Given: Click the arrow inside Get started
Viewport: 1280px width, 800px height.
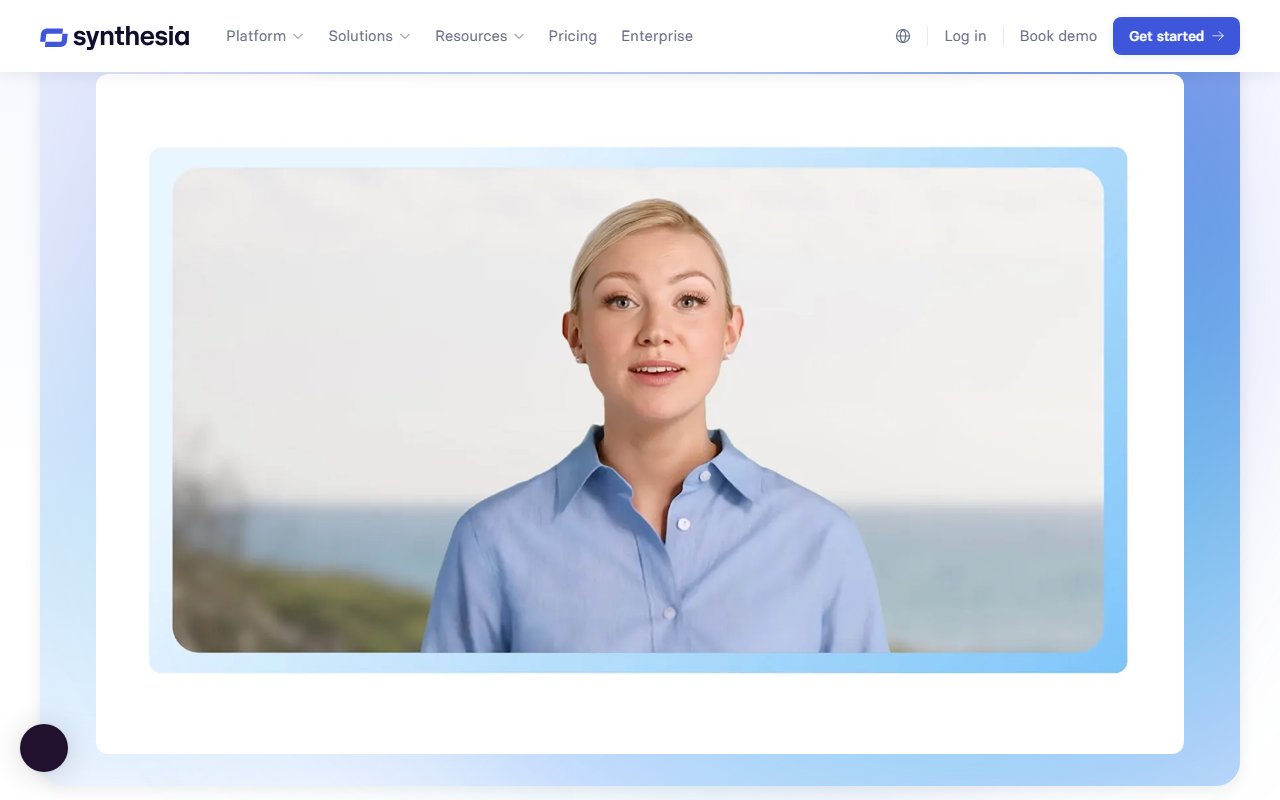Looking at the screenshot, I should point(1218,36).
